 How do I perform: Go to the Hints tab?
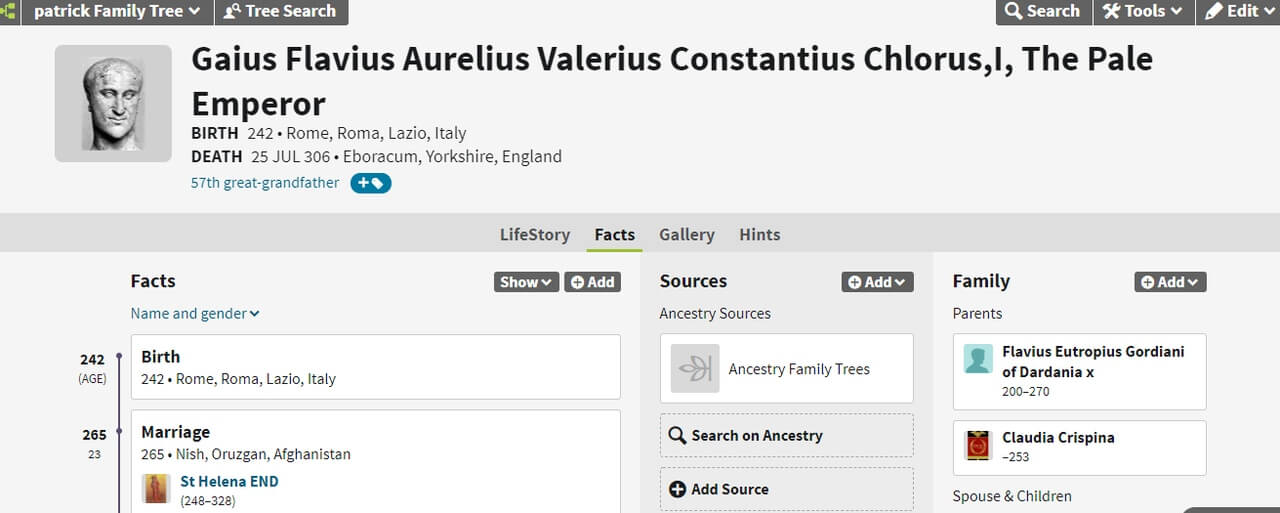point(760,234)
